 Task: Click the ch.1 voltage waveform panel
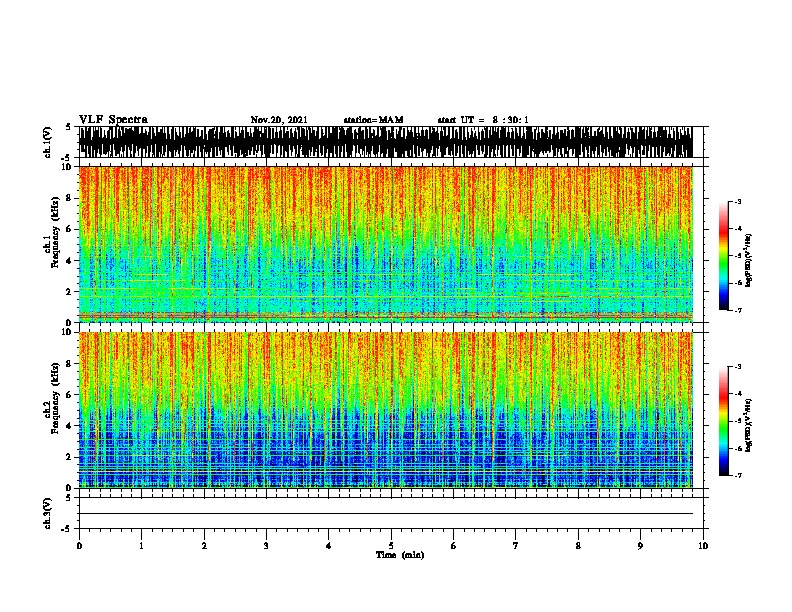pos(385,142)
